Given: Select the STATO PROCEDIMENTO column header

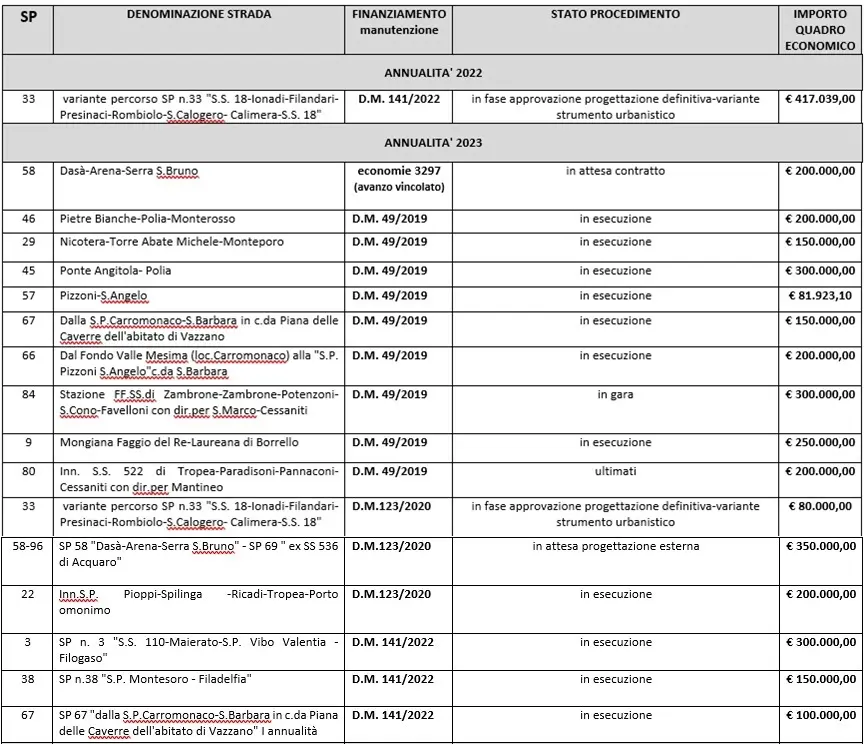Looking at the screenshot, I should click(615, 15).
